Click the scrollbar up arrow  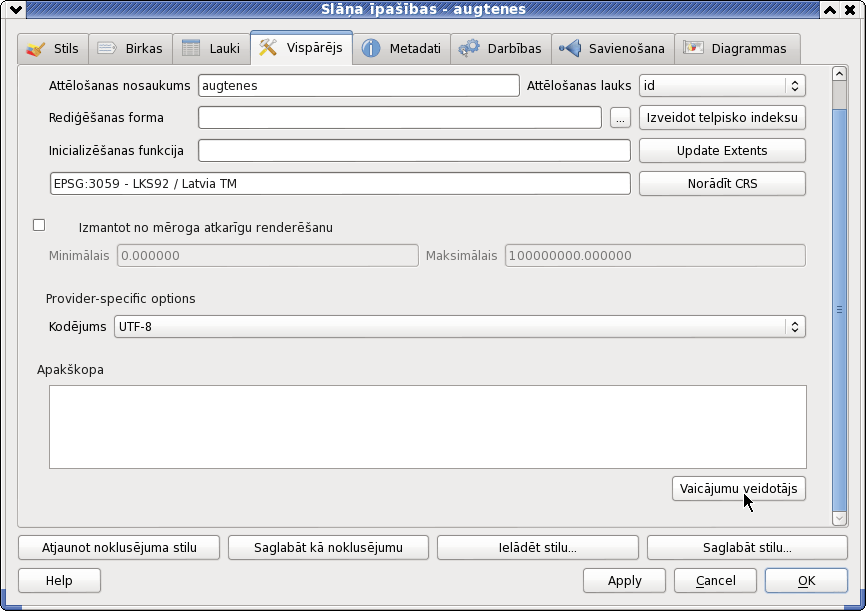pyautogui.click(x=839, y=73)
